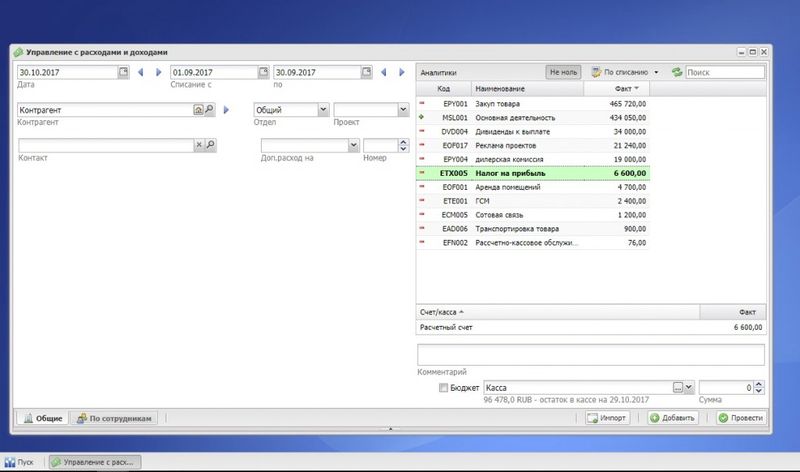The width and height of the screenshot is (800, 472).
Task: Click the ellipsis button in Касса field
Action: [678, 388]
